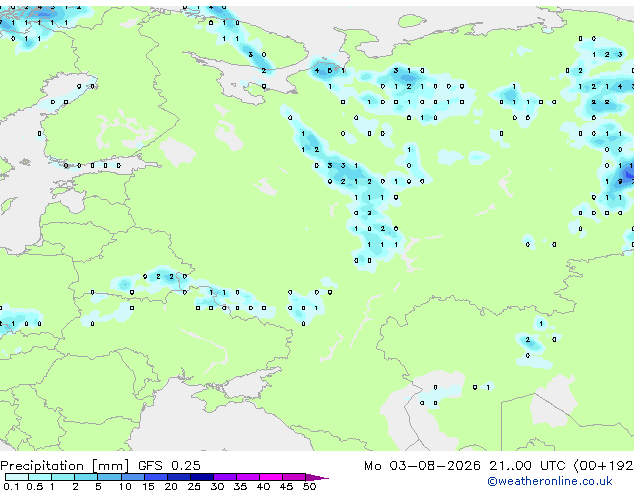Click the '25' legend scale value
This screenshot has width=634, height=490.
[194, 486]
